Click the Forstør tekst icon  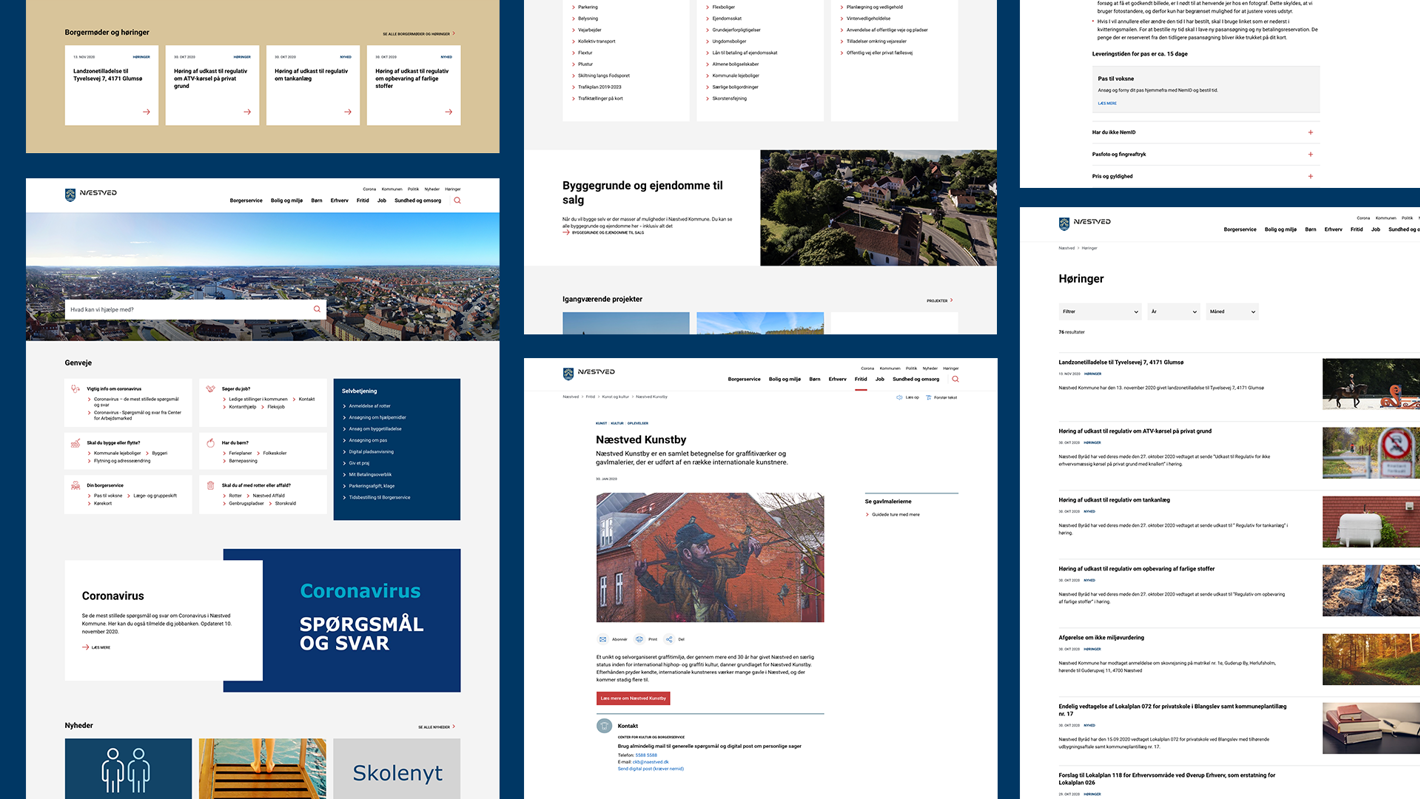point(928,397)
